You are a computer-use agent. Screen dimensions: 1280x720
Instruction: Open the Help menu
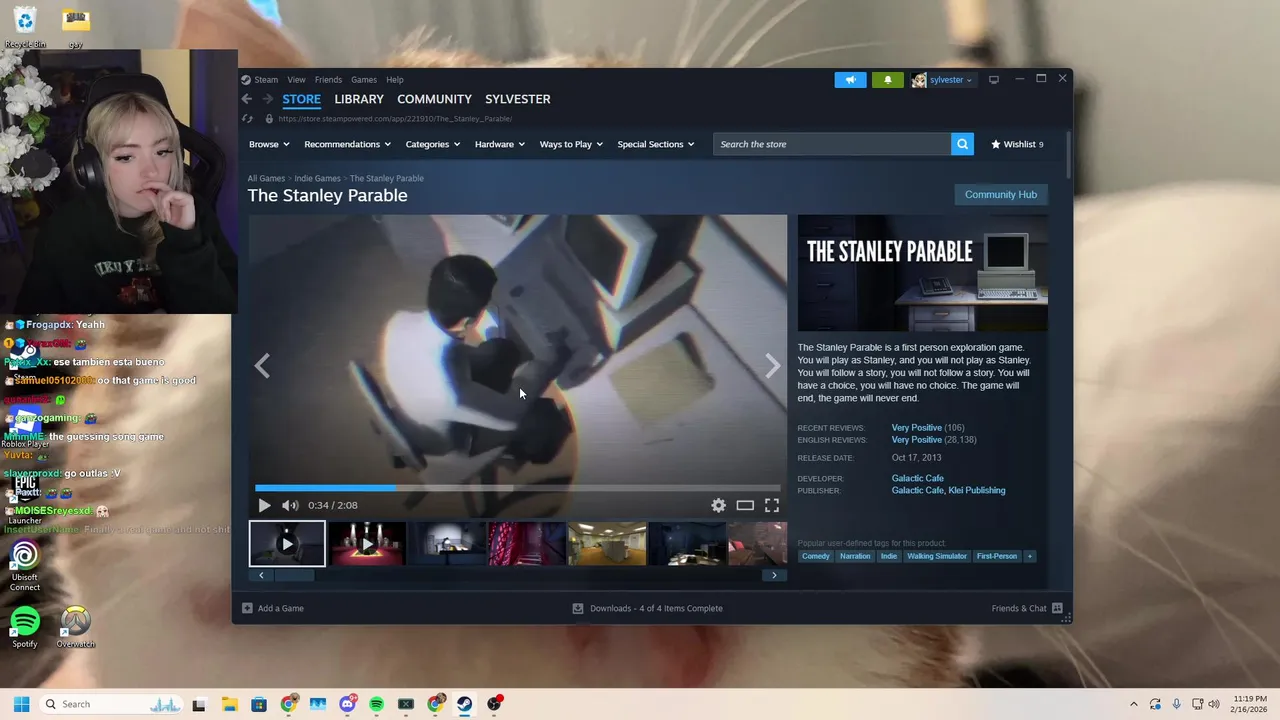[395, 80]
